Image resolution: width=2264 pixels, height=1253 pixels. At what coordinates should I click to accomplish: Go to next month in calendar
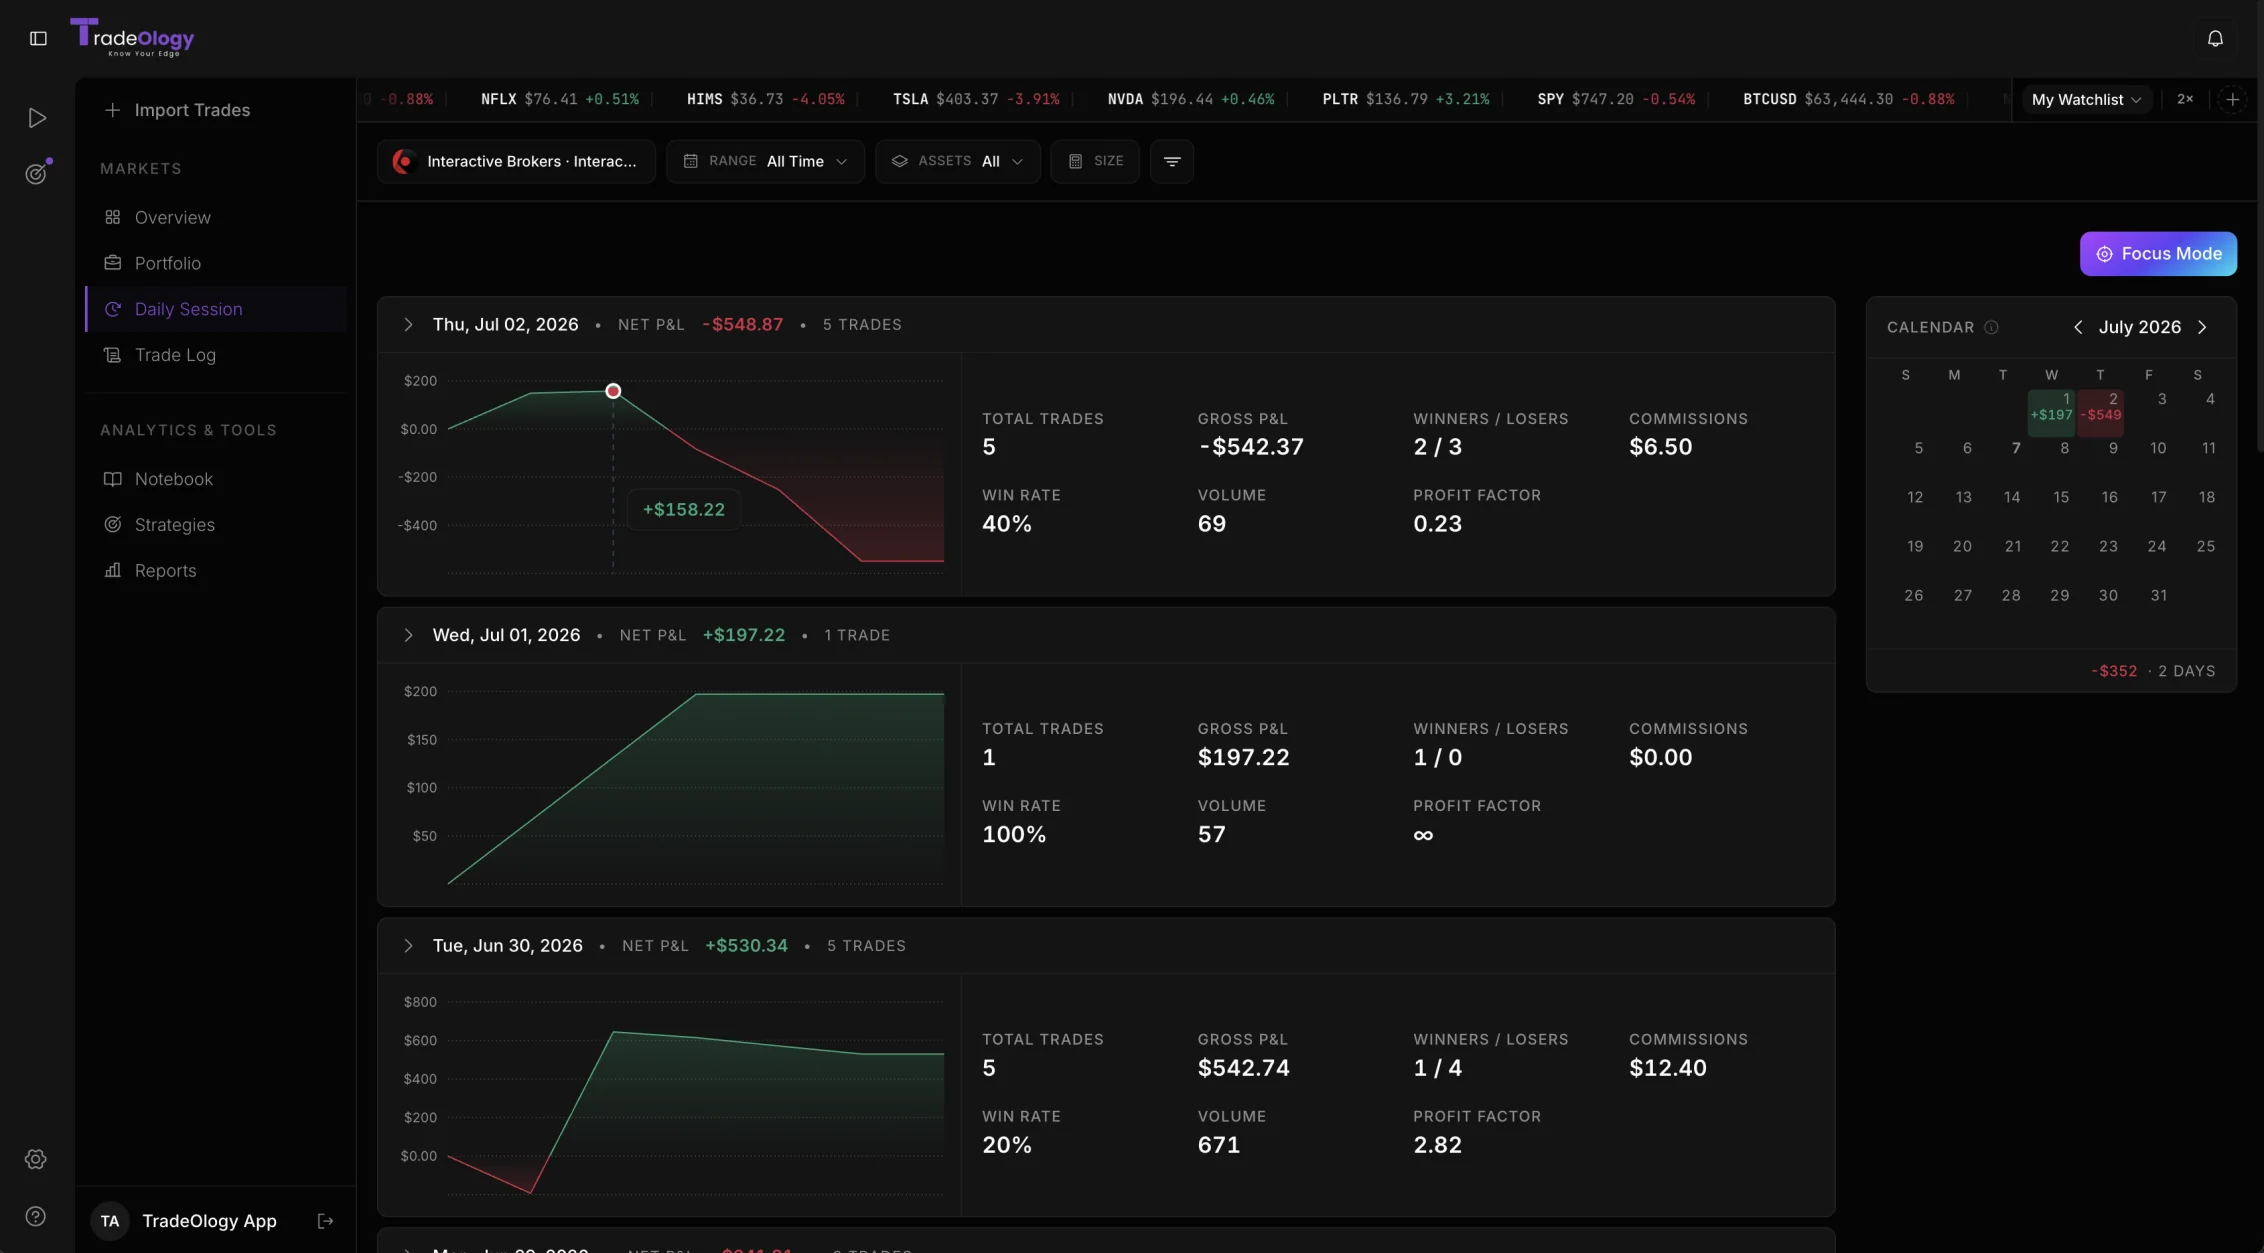pyautogui.click(x=2202, y=327)
